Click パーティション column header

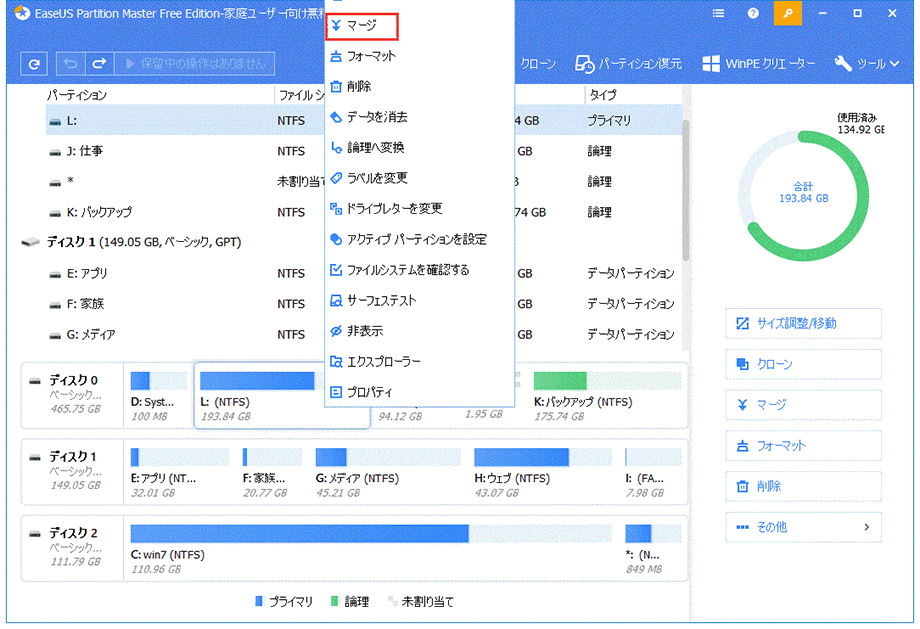click(x=77, y=95)
